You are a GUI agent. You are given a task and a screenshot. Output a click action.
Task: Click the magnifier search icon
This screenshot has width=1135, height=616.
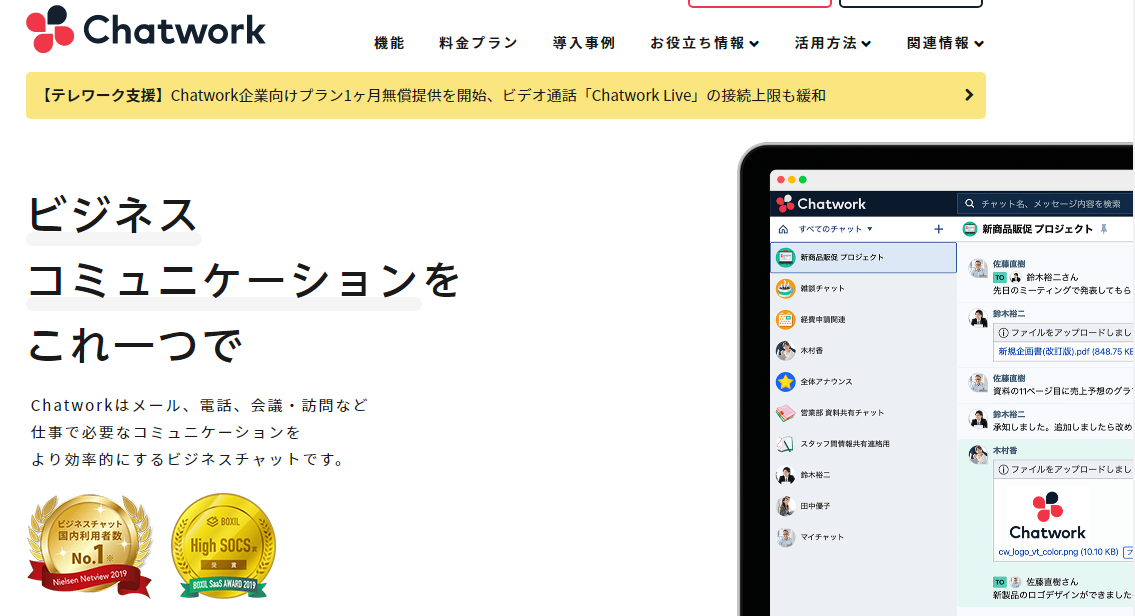pos(970,204)
